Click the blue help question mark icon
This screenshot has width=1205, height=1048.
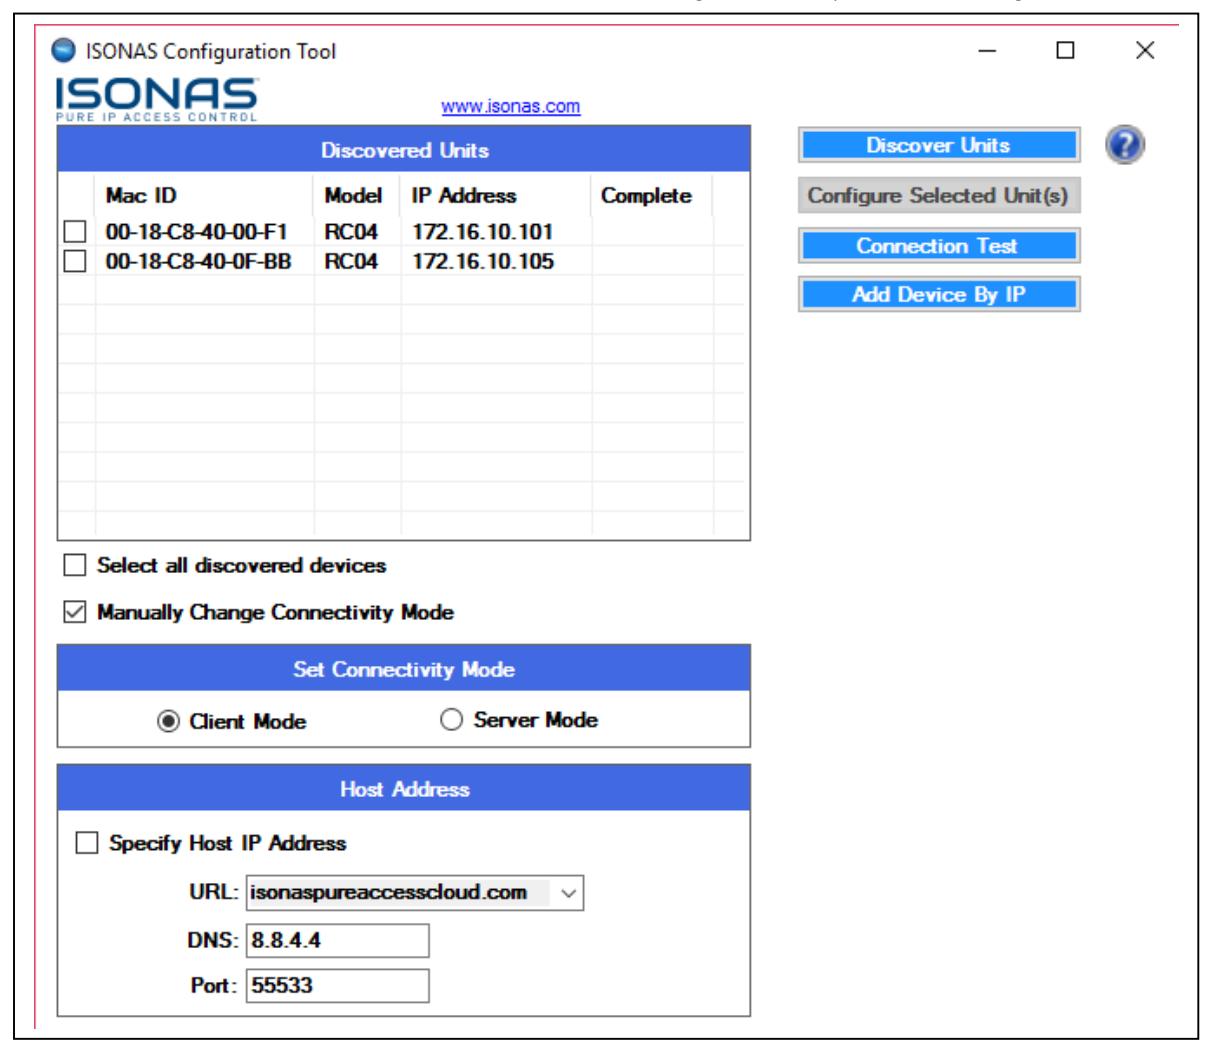pyautogui.click(x=1125, y=146)
